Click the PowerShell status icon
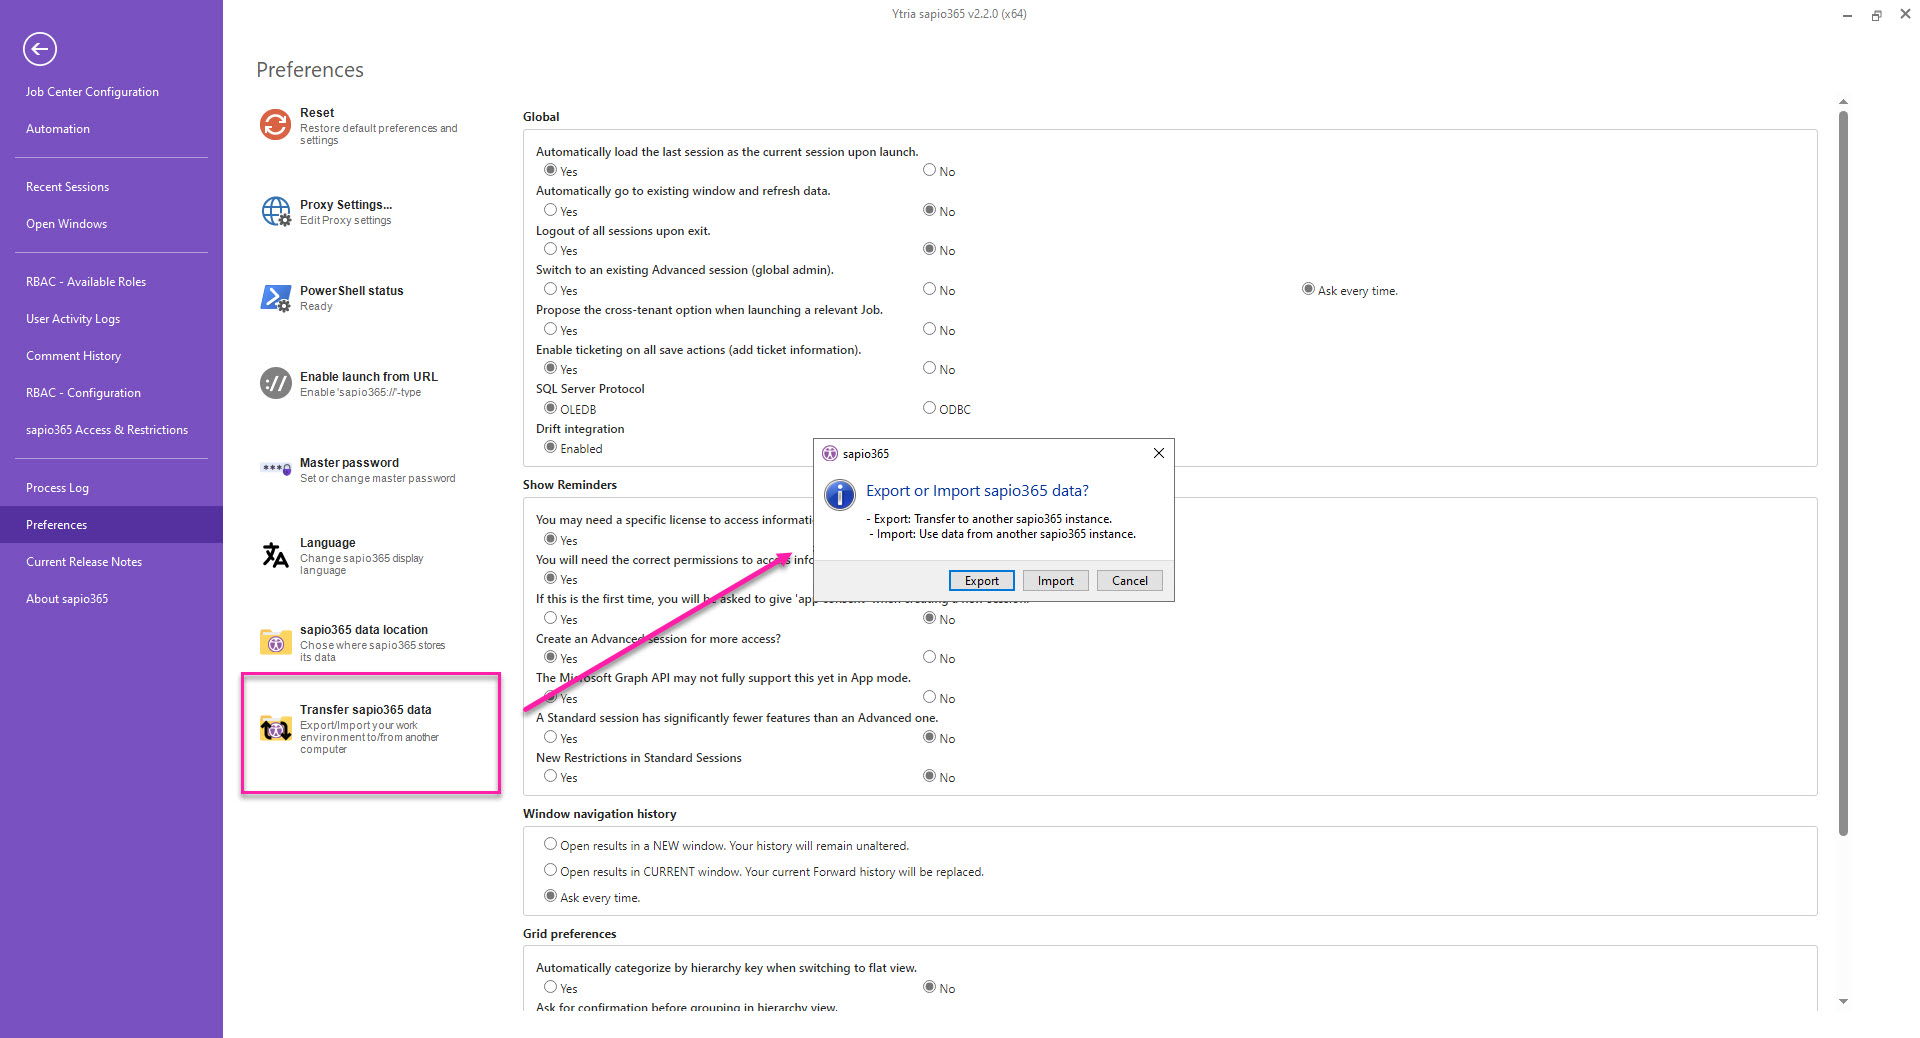This screenshot has width=1920, height=1038. [276, 297]
